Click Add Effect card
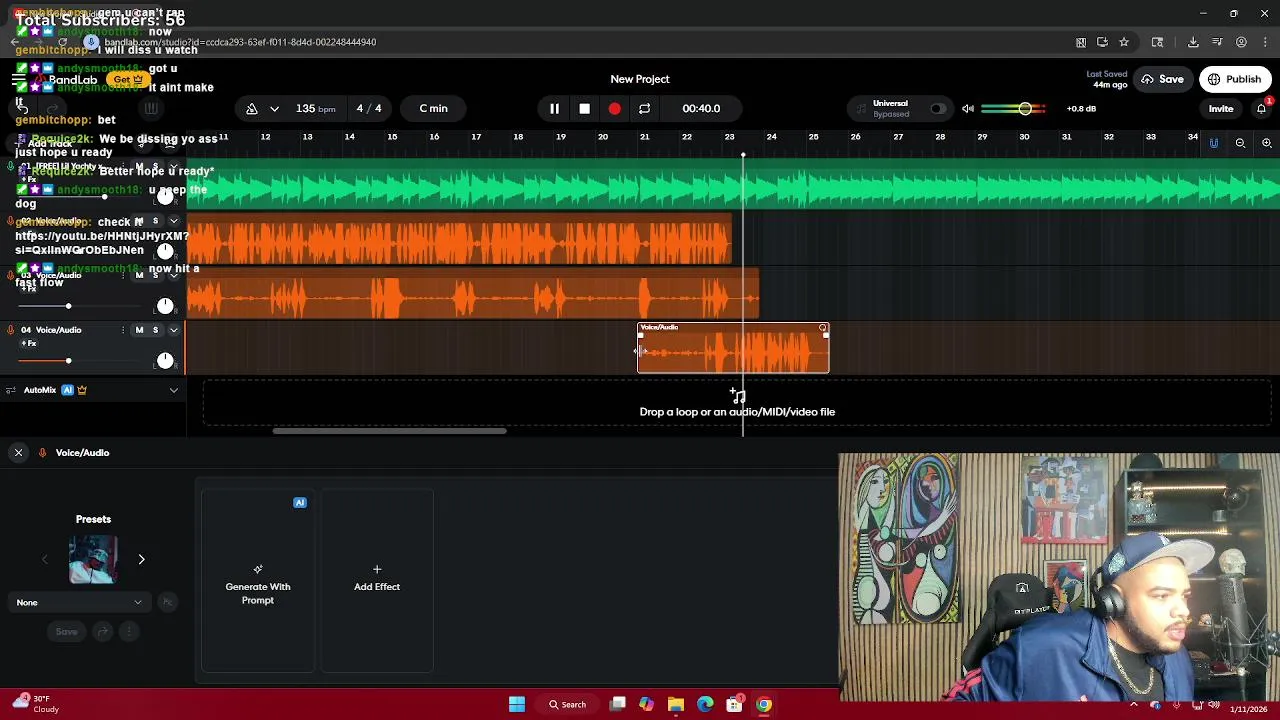This screenshot has width=1280, height=720. 377,582
